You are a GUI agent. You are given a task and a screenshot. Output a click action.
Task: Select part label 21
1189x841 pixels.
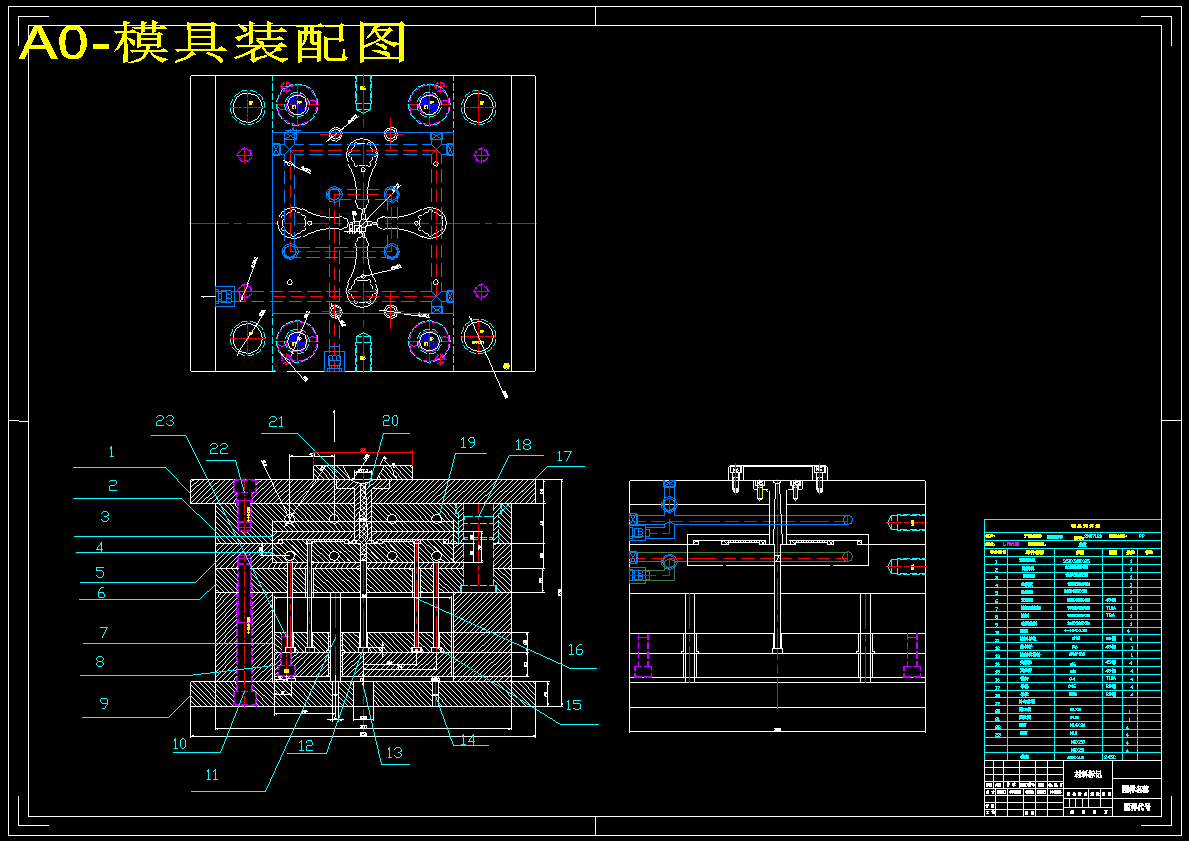tap(276, 422)
